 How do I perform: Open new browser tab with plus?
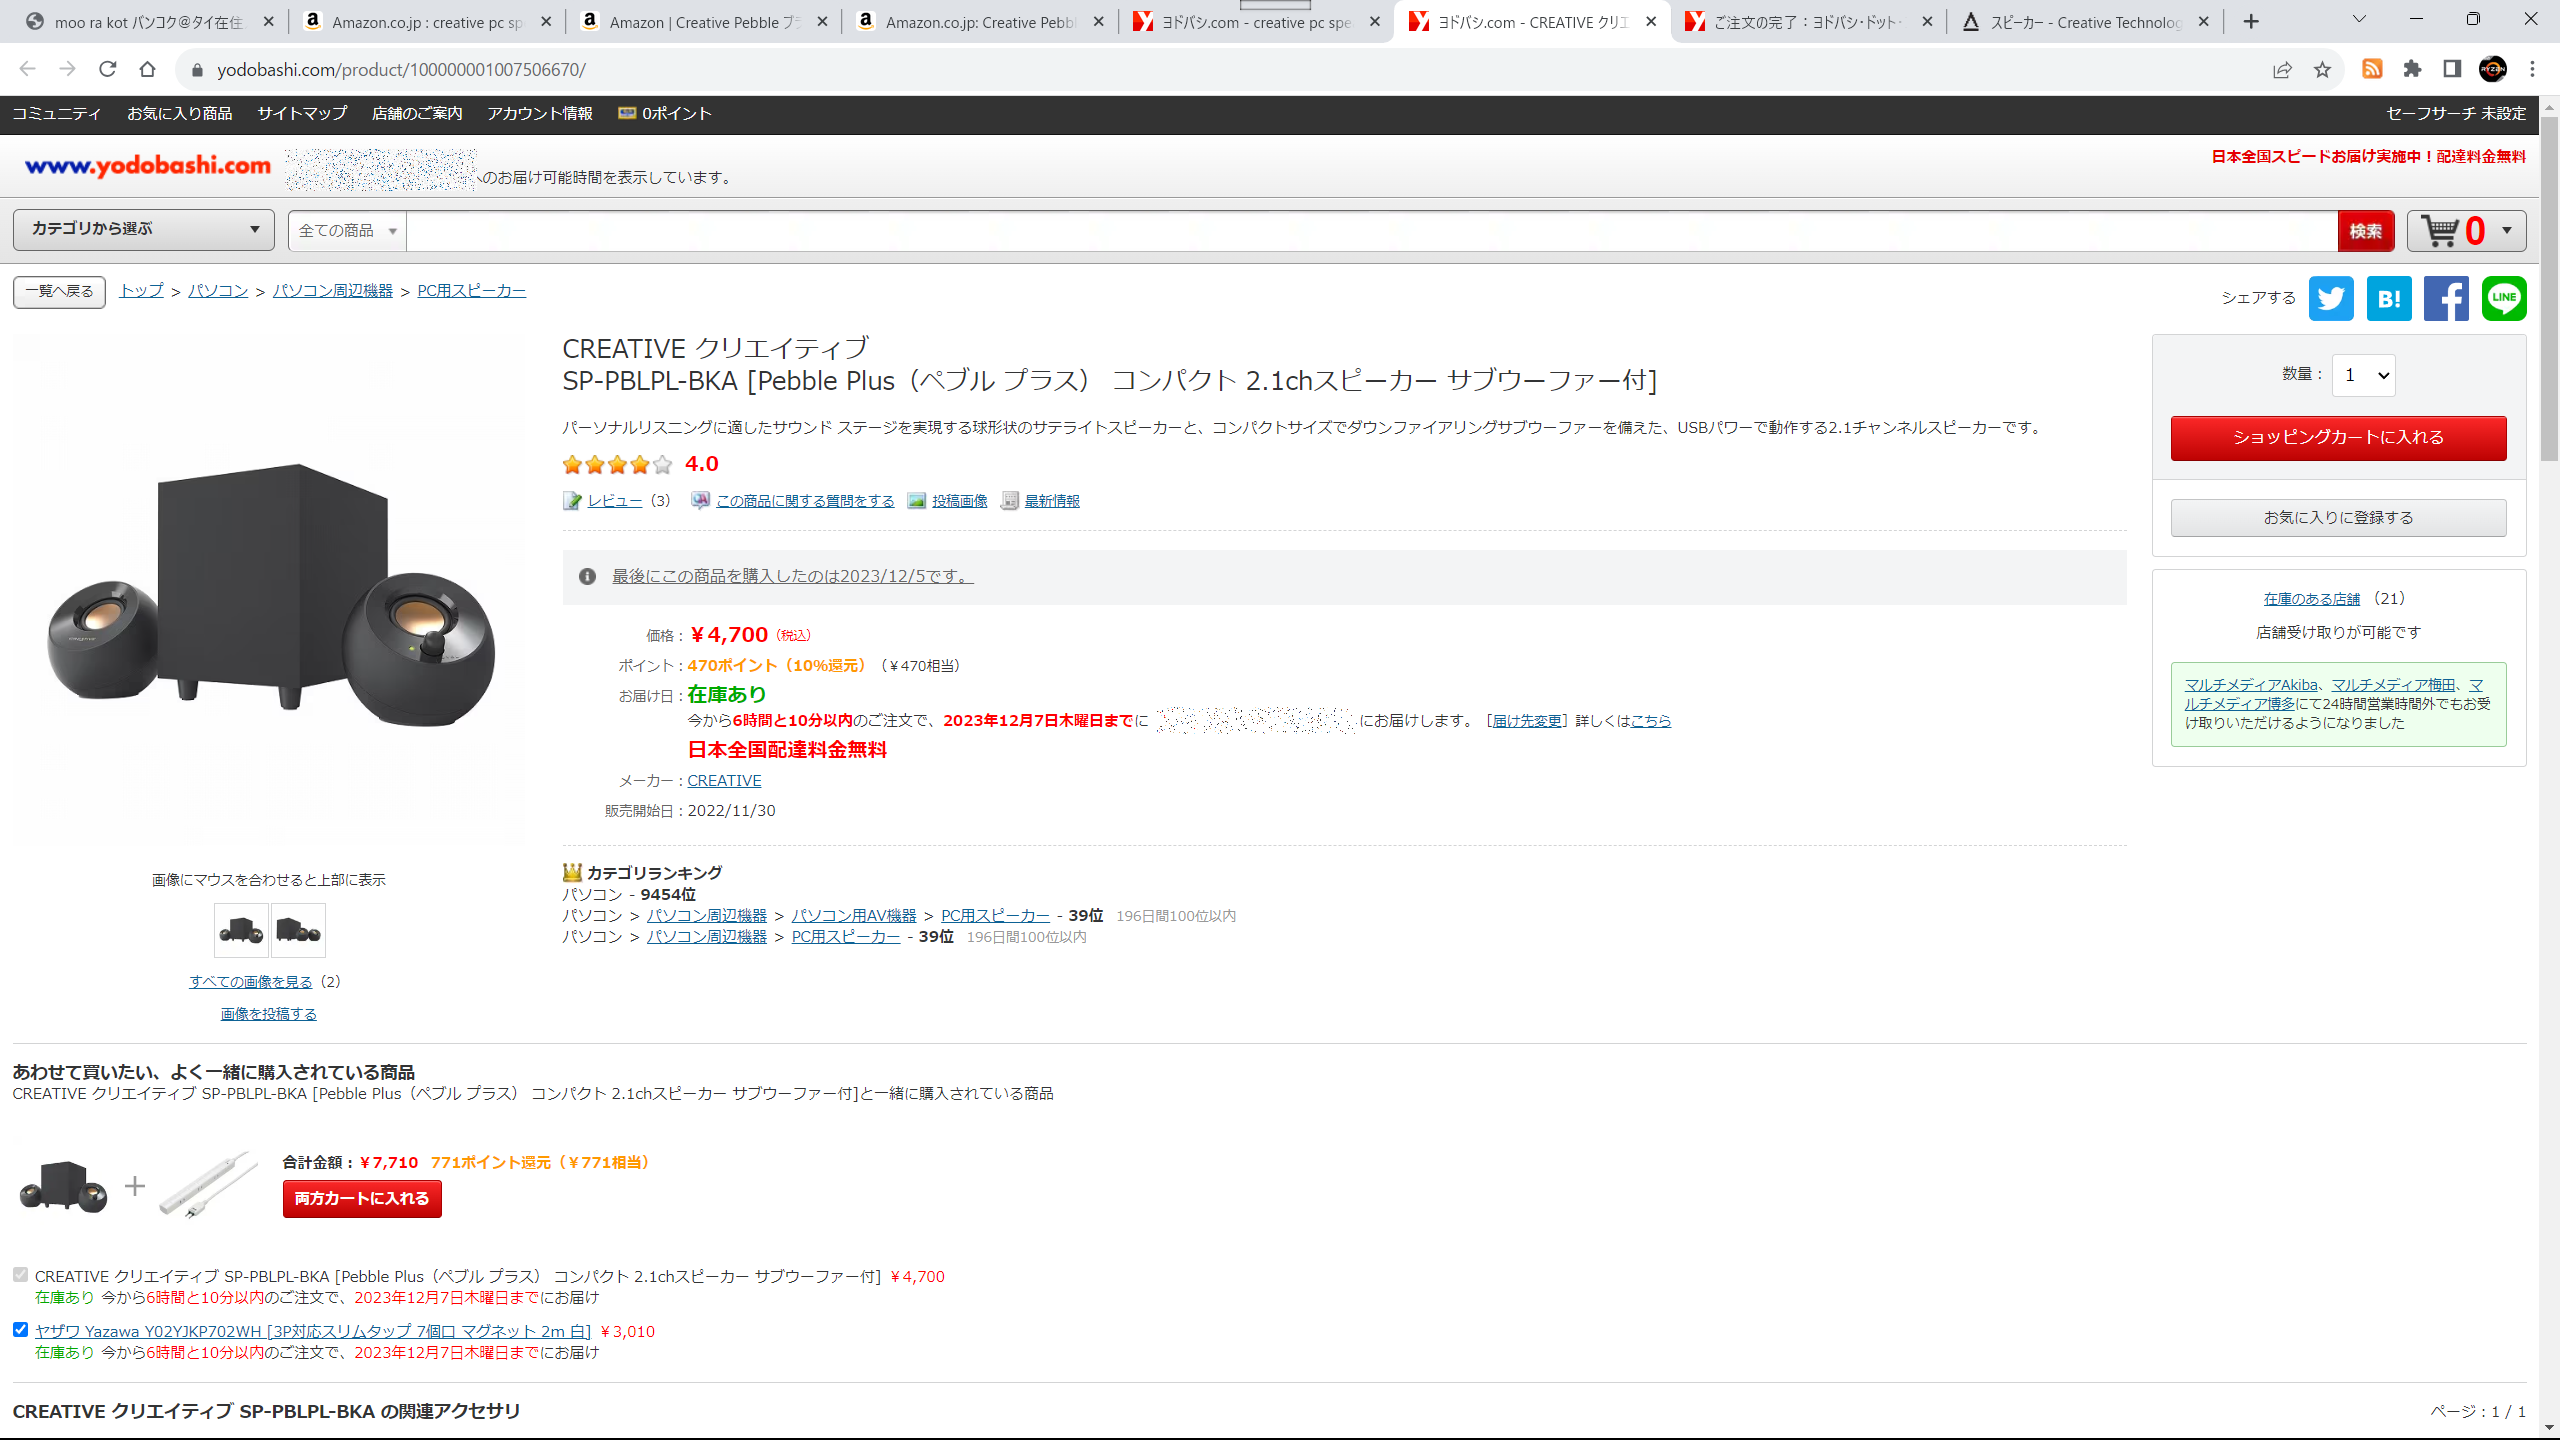[x=2251, y=21]
